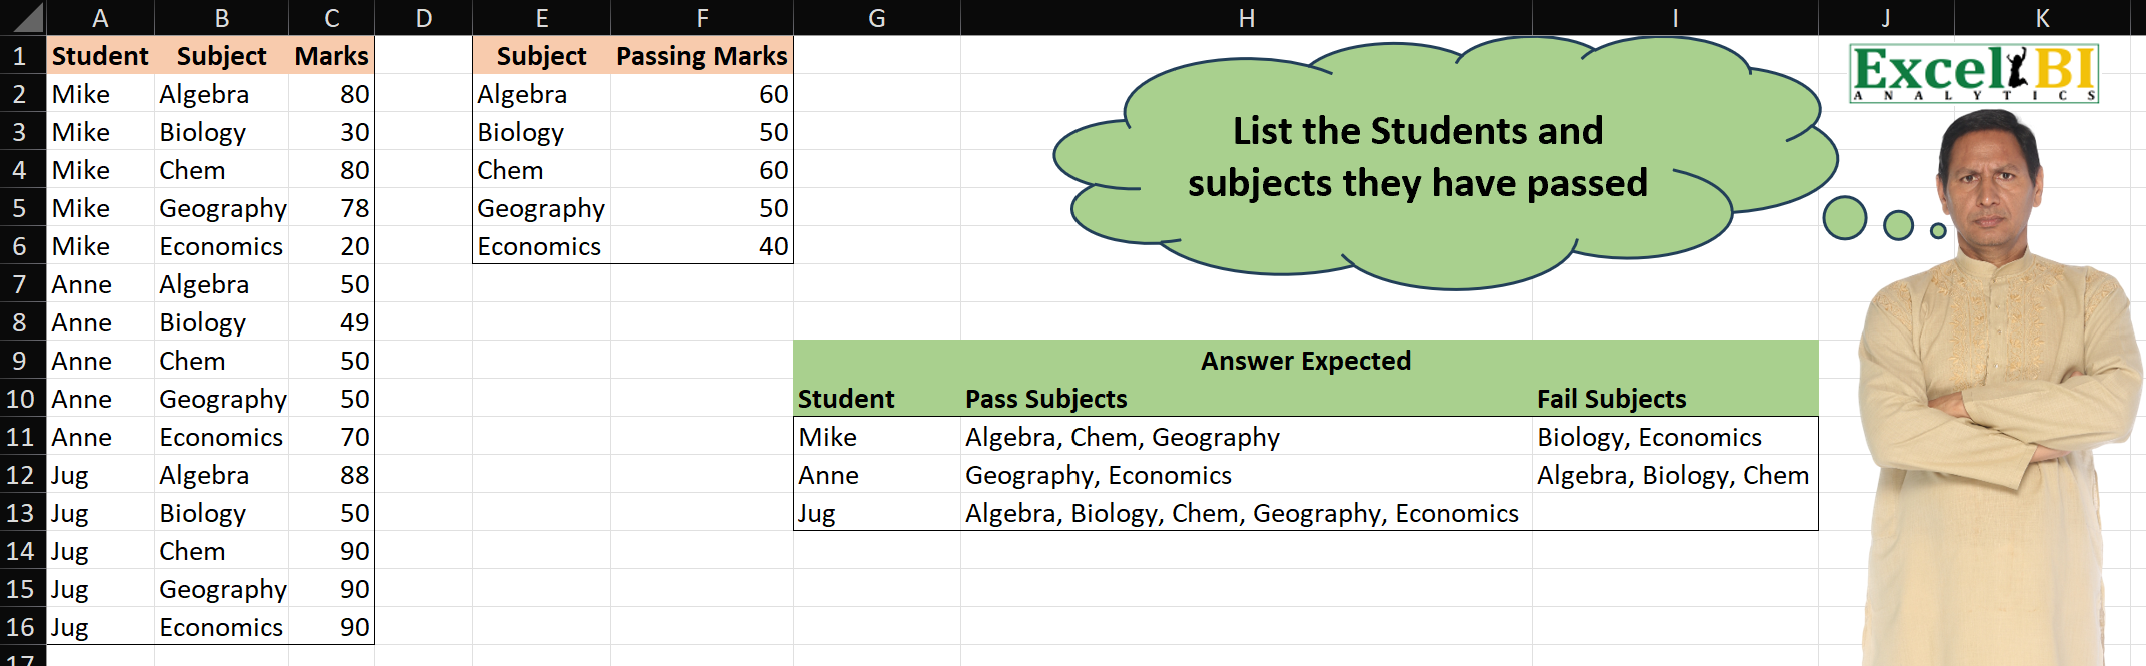This screenshot has height=666, width=2146.
Task: Select column D header
Action: click(423, 17)
